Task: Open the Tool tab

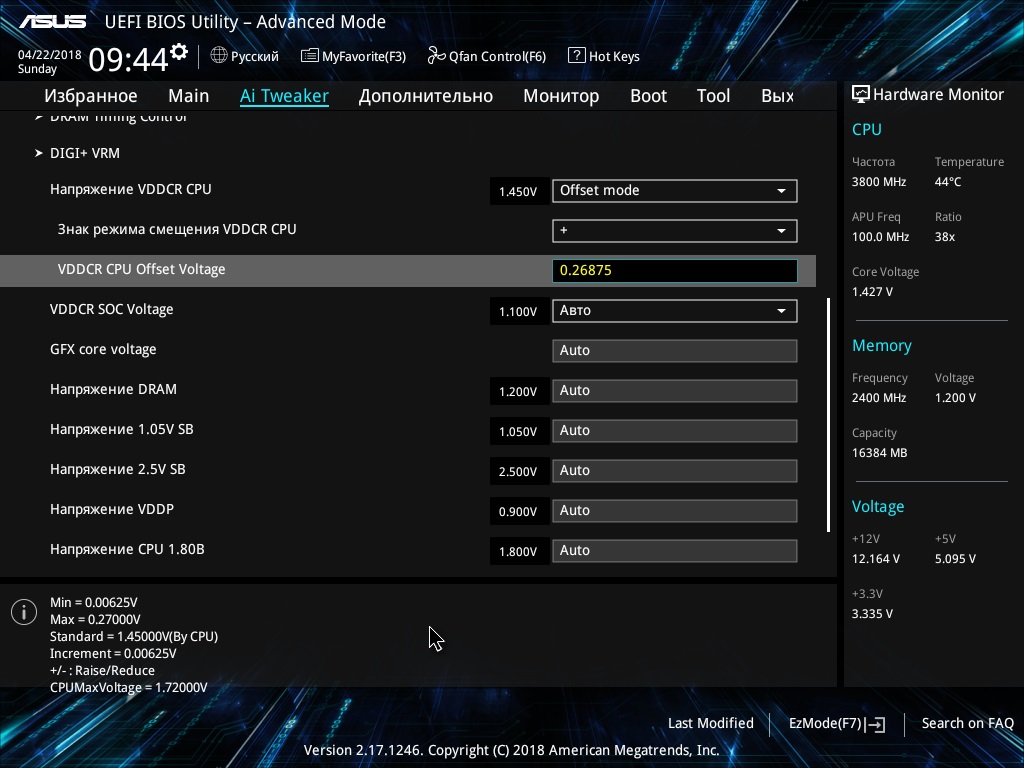Action: [713, 96]
